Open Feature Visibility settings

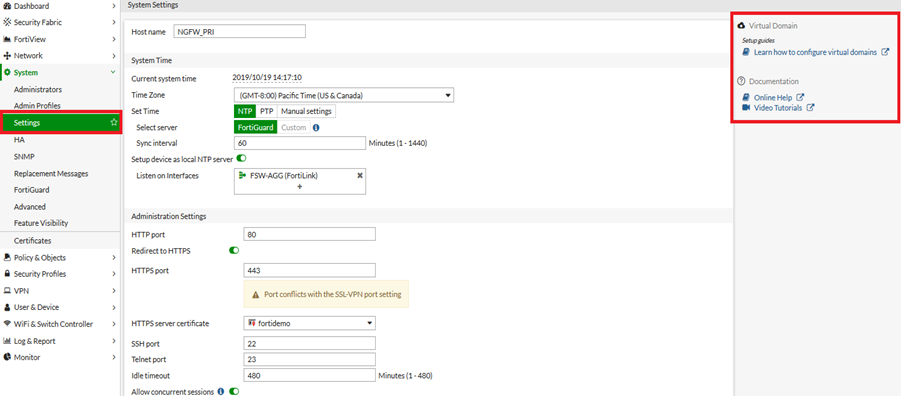click(41, 223)
